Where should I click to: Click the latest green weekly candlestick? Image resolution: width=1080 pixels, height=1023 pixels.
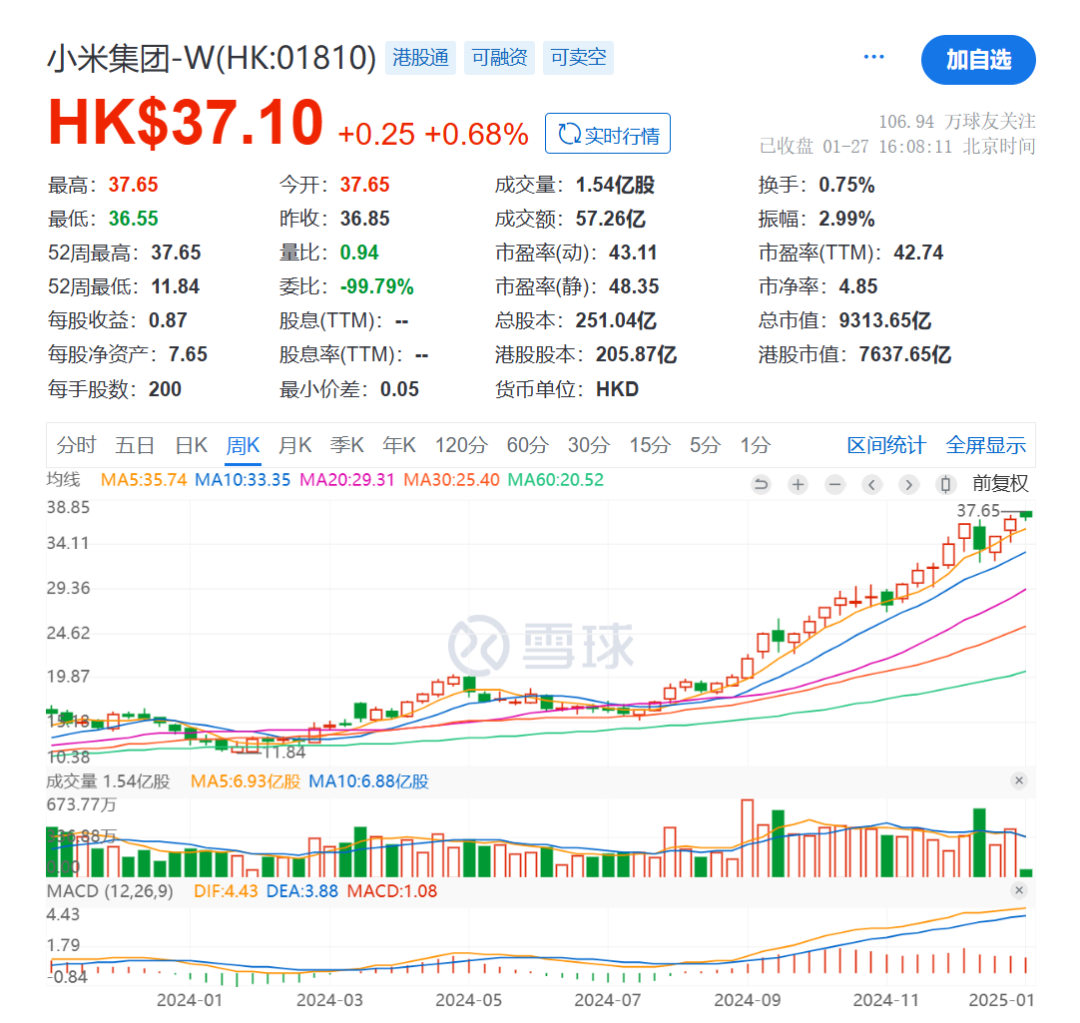(1026, 515)
